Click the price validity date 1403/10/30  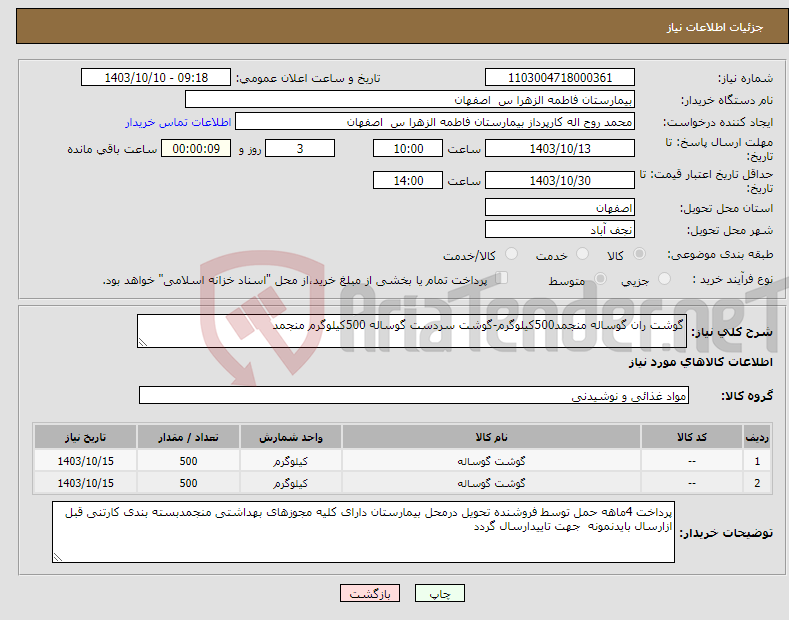[x=560, y=180]
